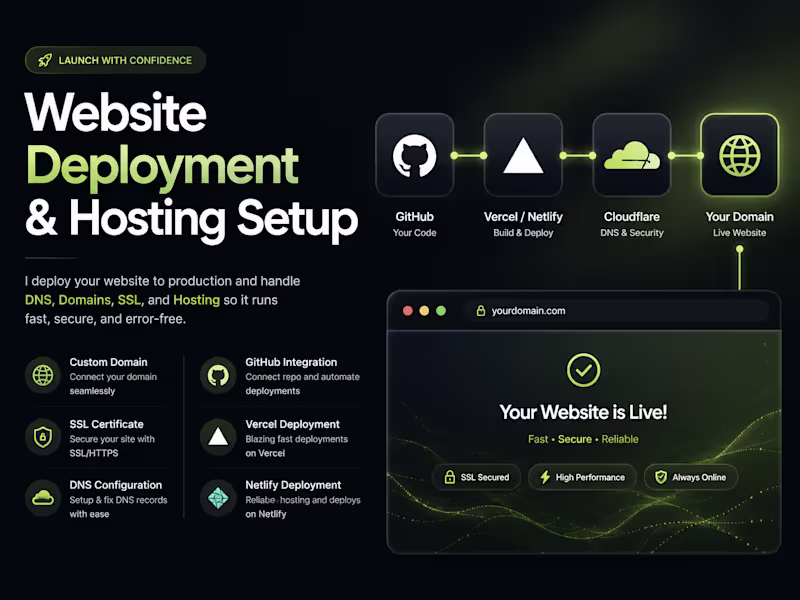Screen dimensions: 800x600
Task: Click 'Blazing fast deployments on Vercel' text
Action: point(296,446)
